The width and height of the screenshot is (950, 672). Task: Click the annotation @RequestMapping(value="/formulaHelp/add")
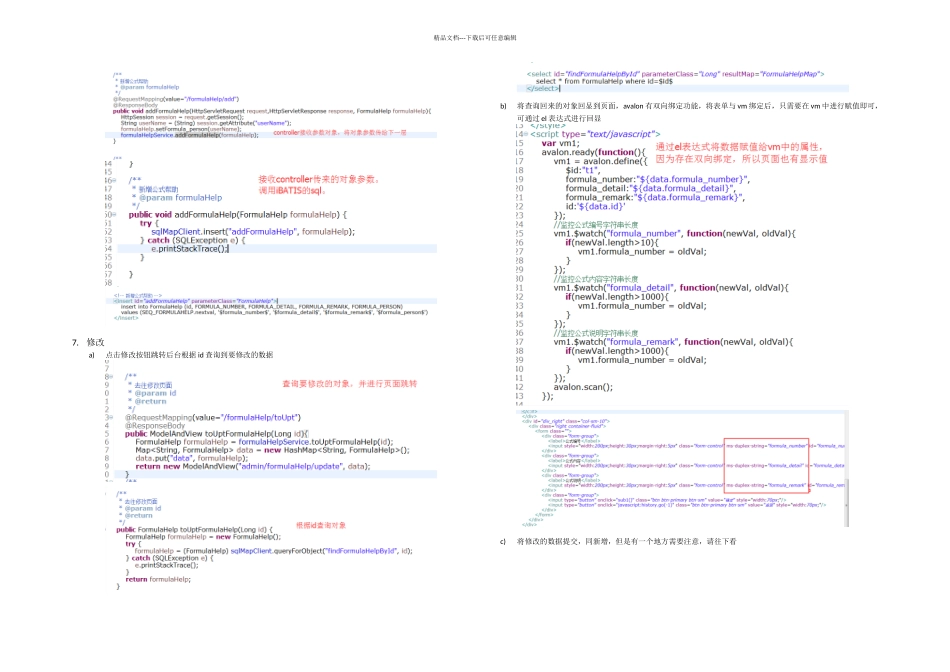point(176,99)
